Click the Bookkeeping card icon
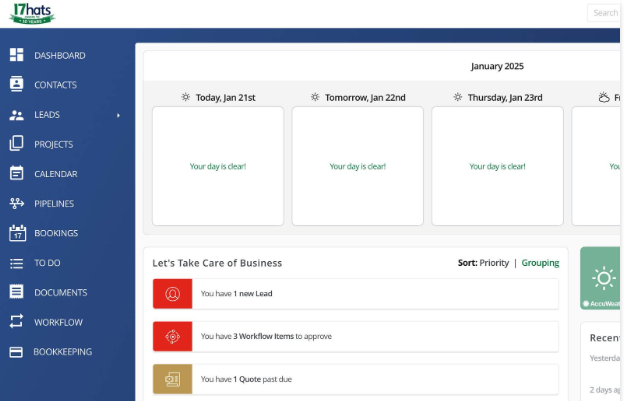 coord(16,352)
